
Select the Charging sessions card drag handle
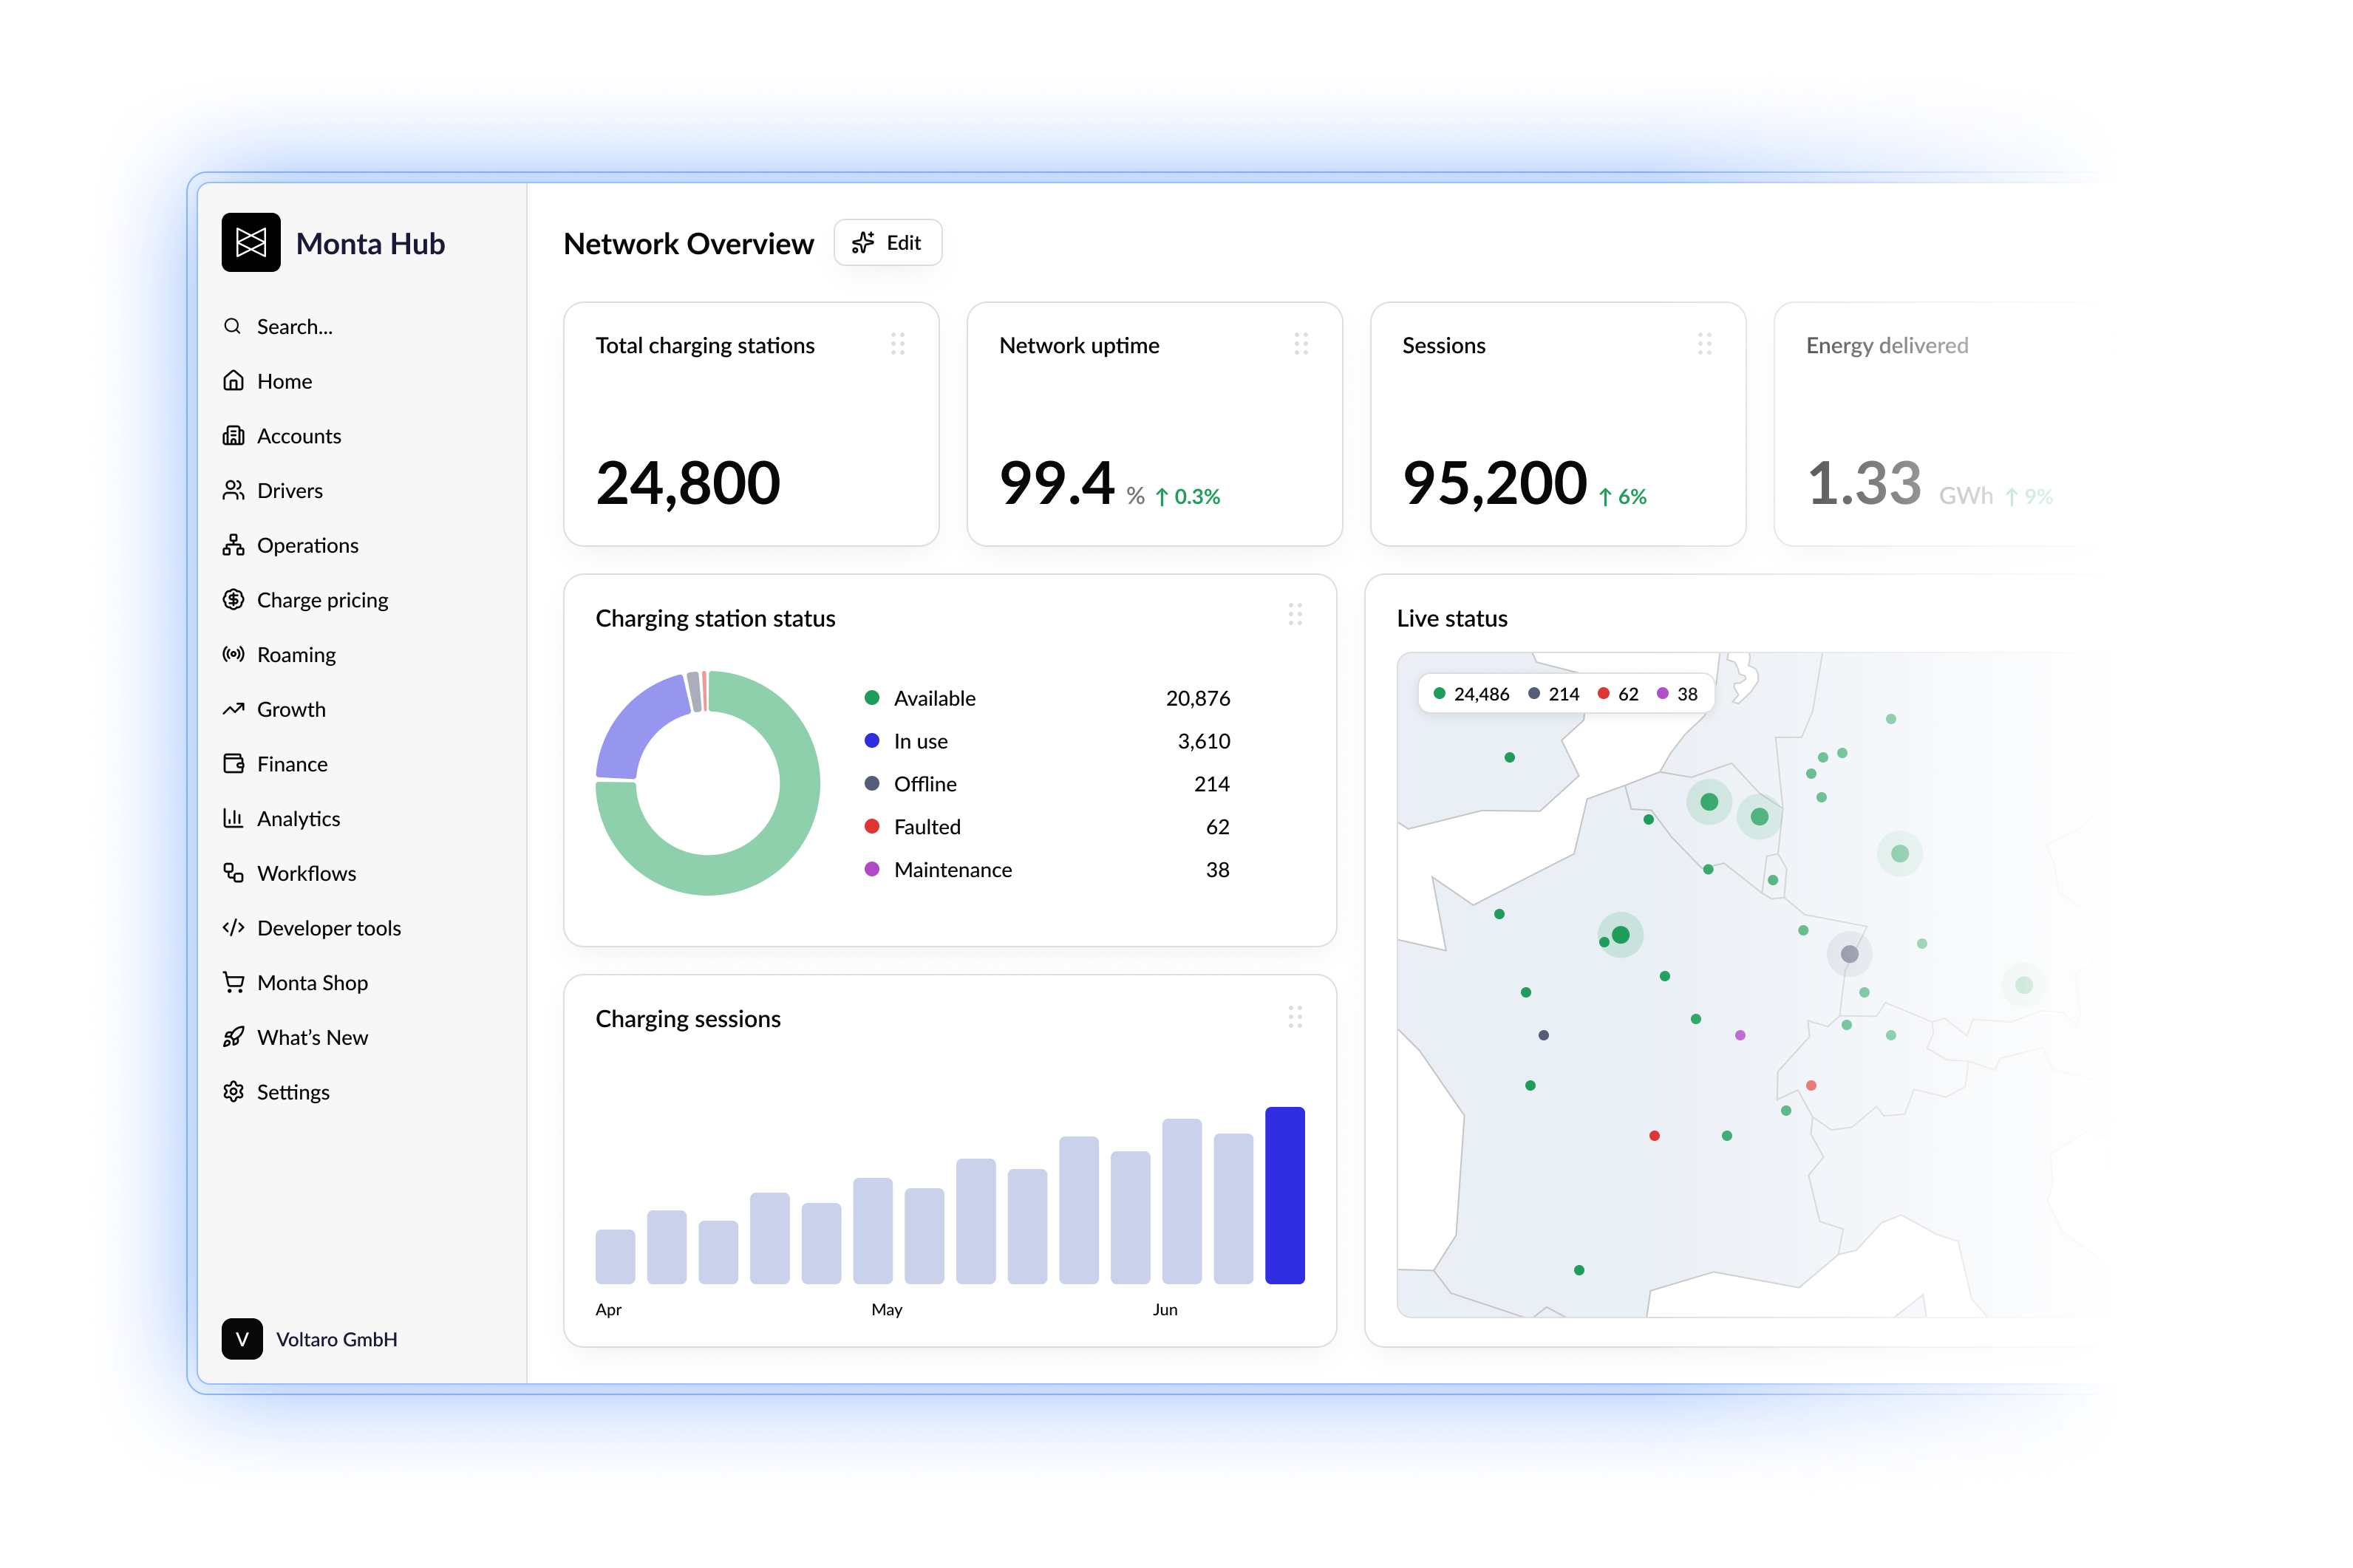coord(1295,1017)
